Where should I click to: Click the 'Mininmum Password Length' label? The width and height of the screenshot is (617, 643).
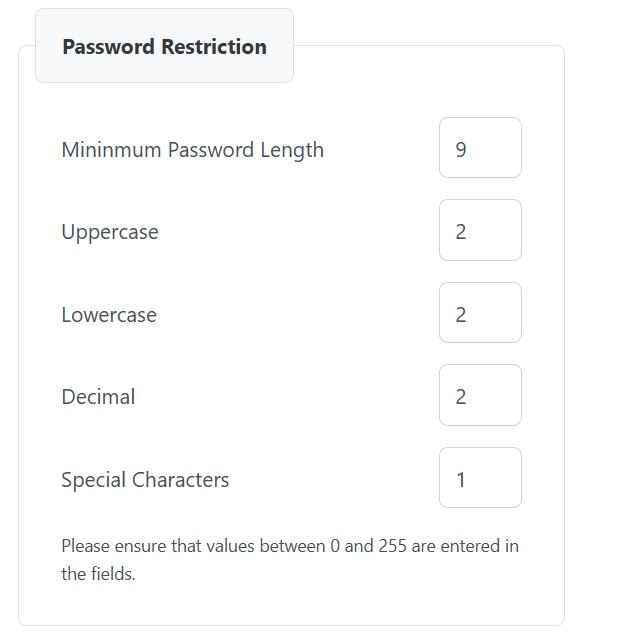pyautogui.click(x=192, y=150)
